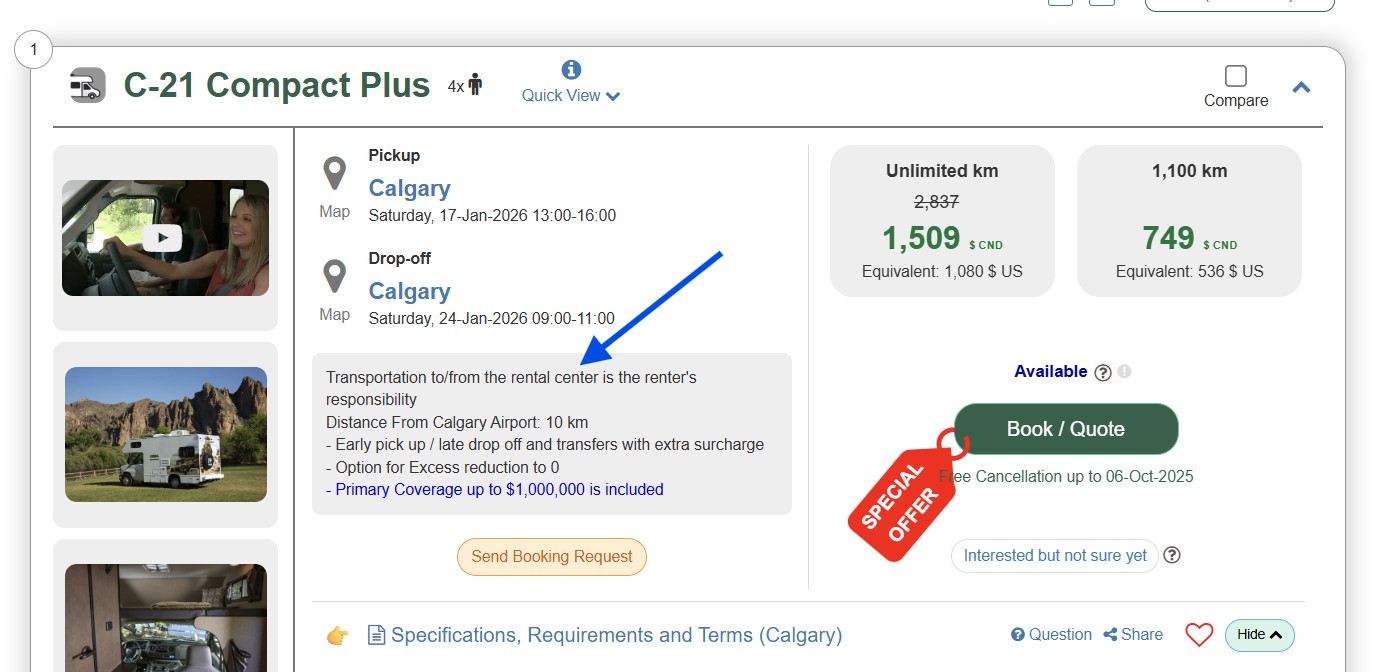Click the Quick View info icon
The height and width of the screenshot is (672, 1375).
tap(571, 70)
